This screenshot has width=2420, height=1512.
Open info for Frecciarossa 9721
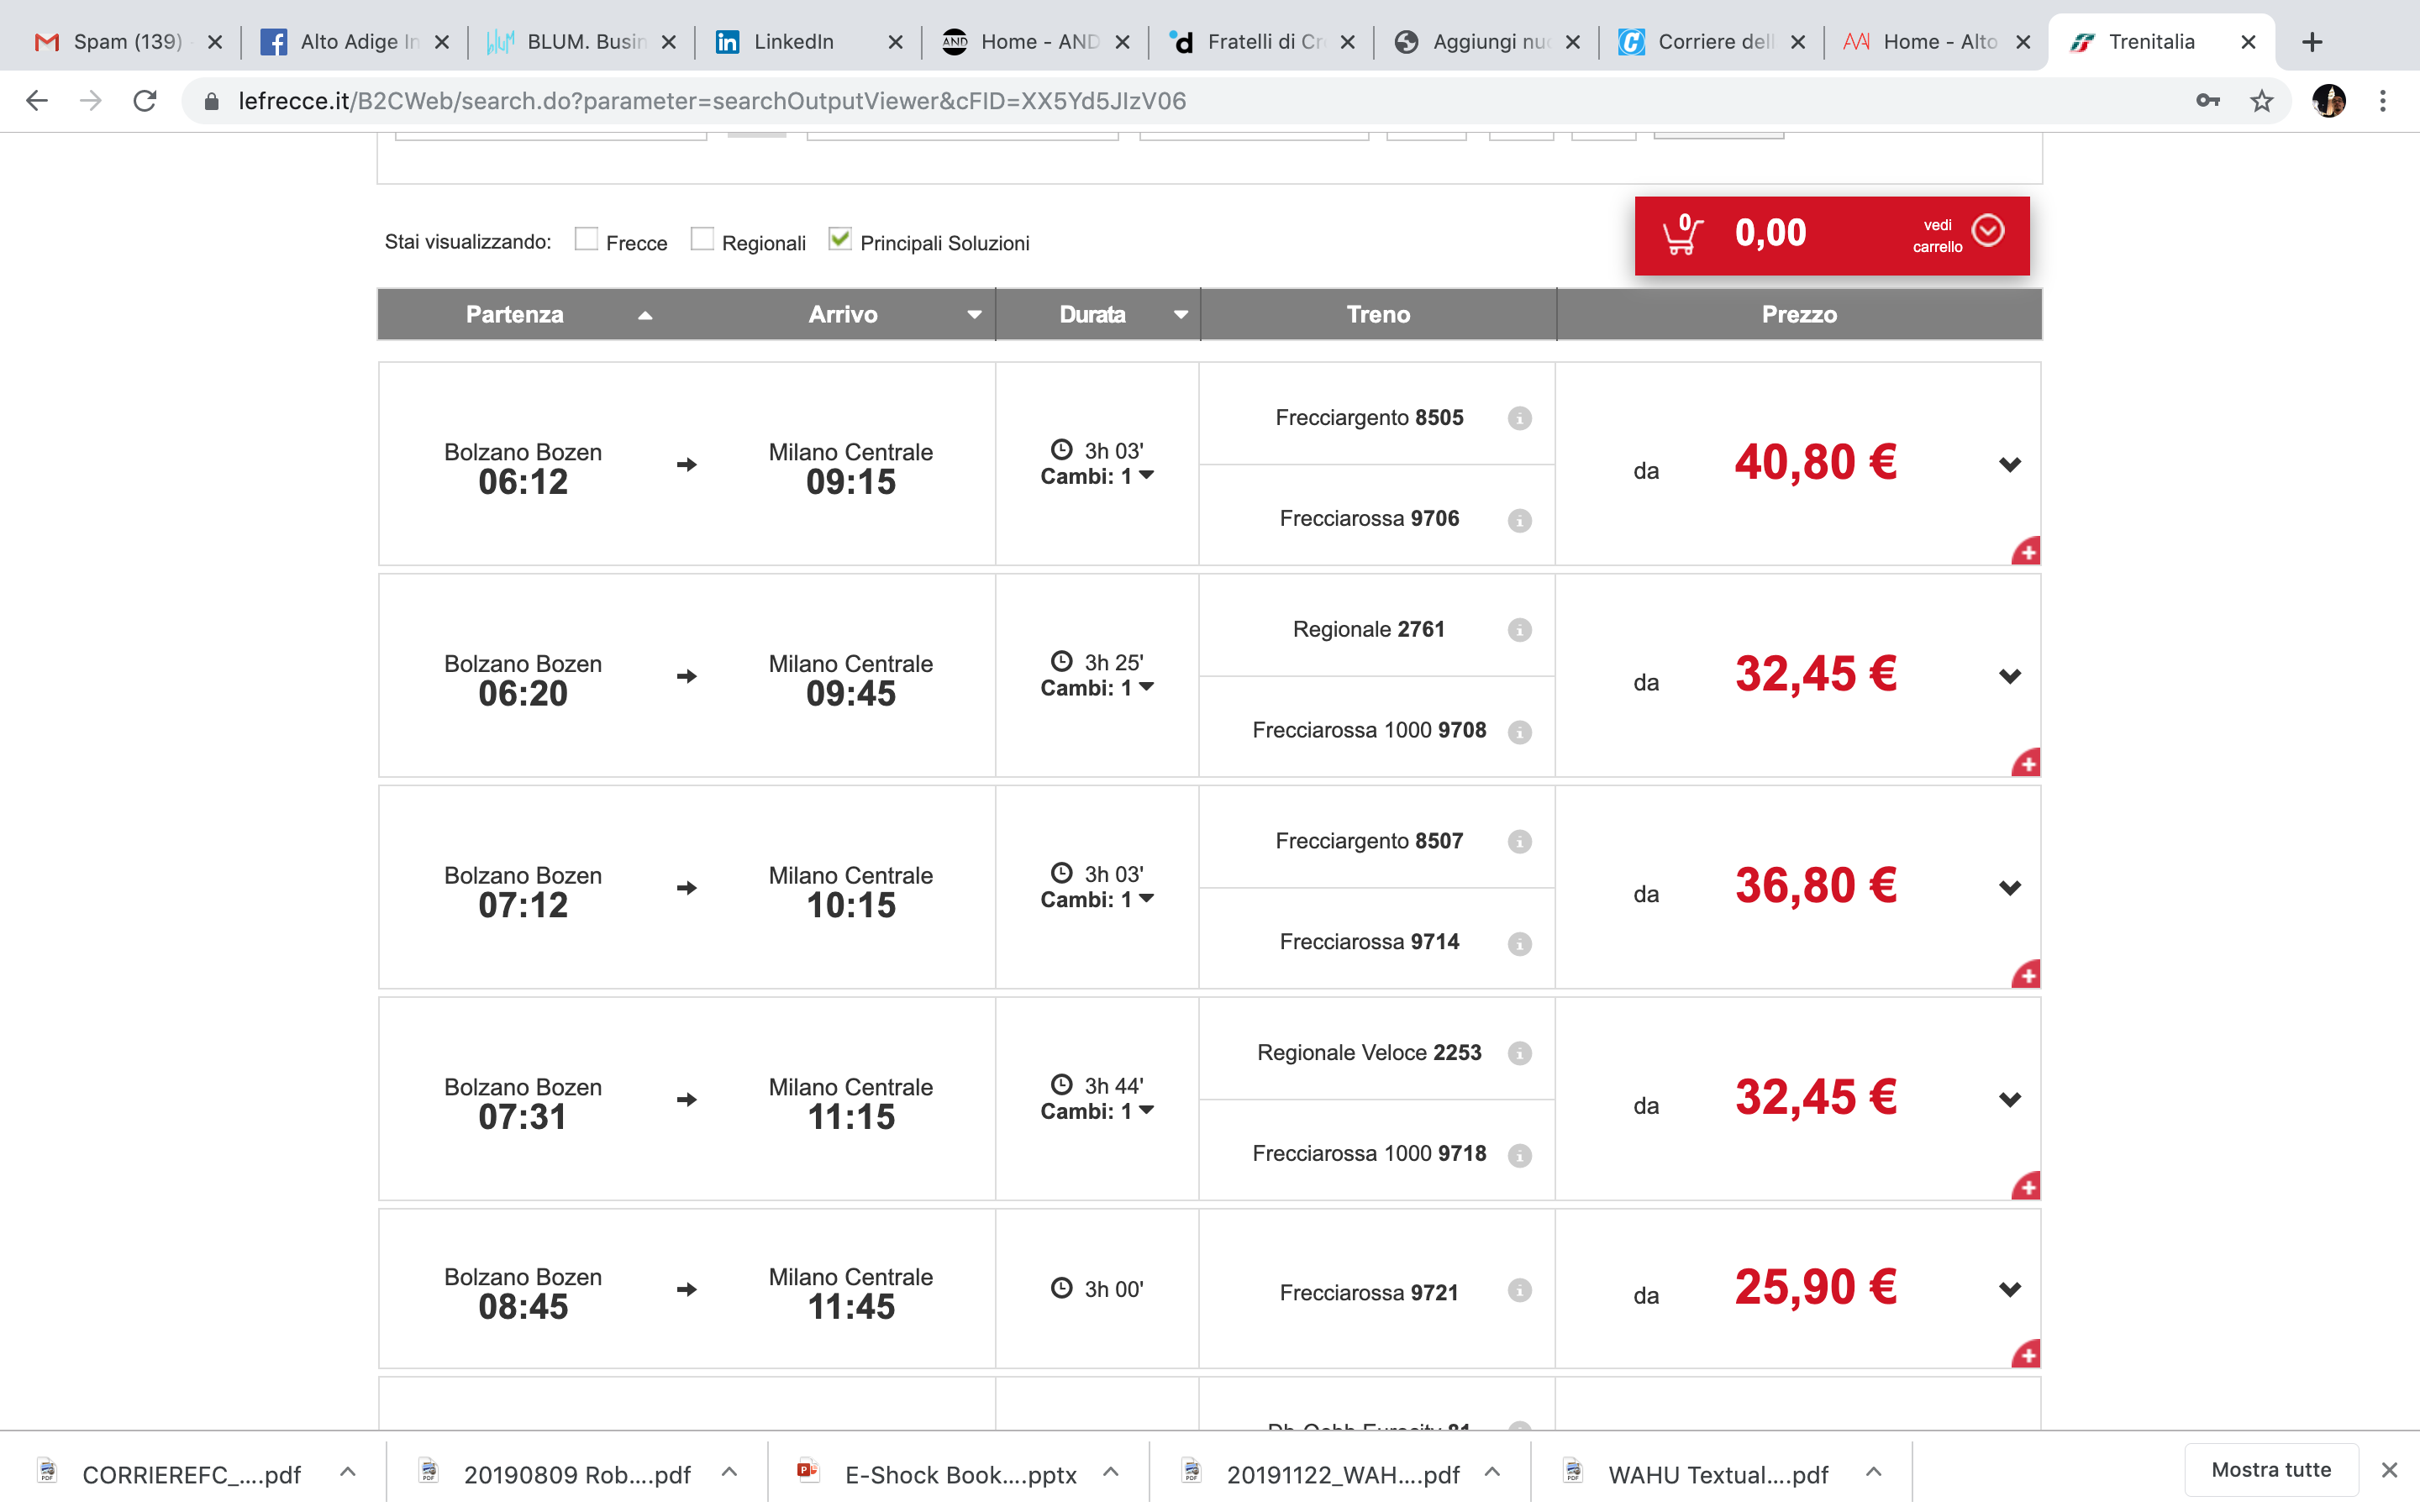1519,1290
